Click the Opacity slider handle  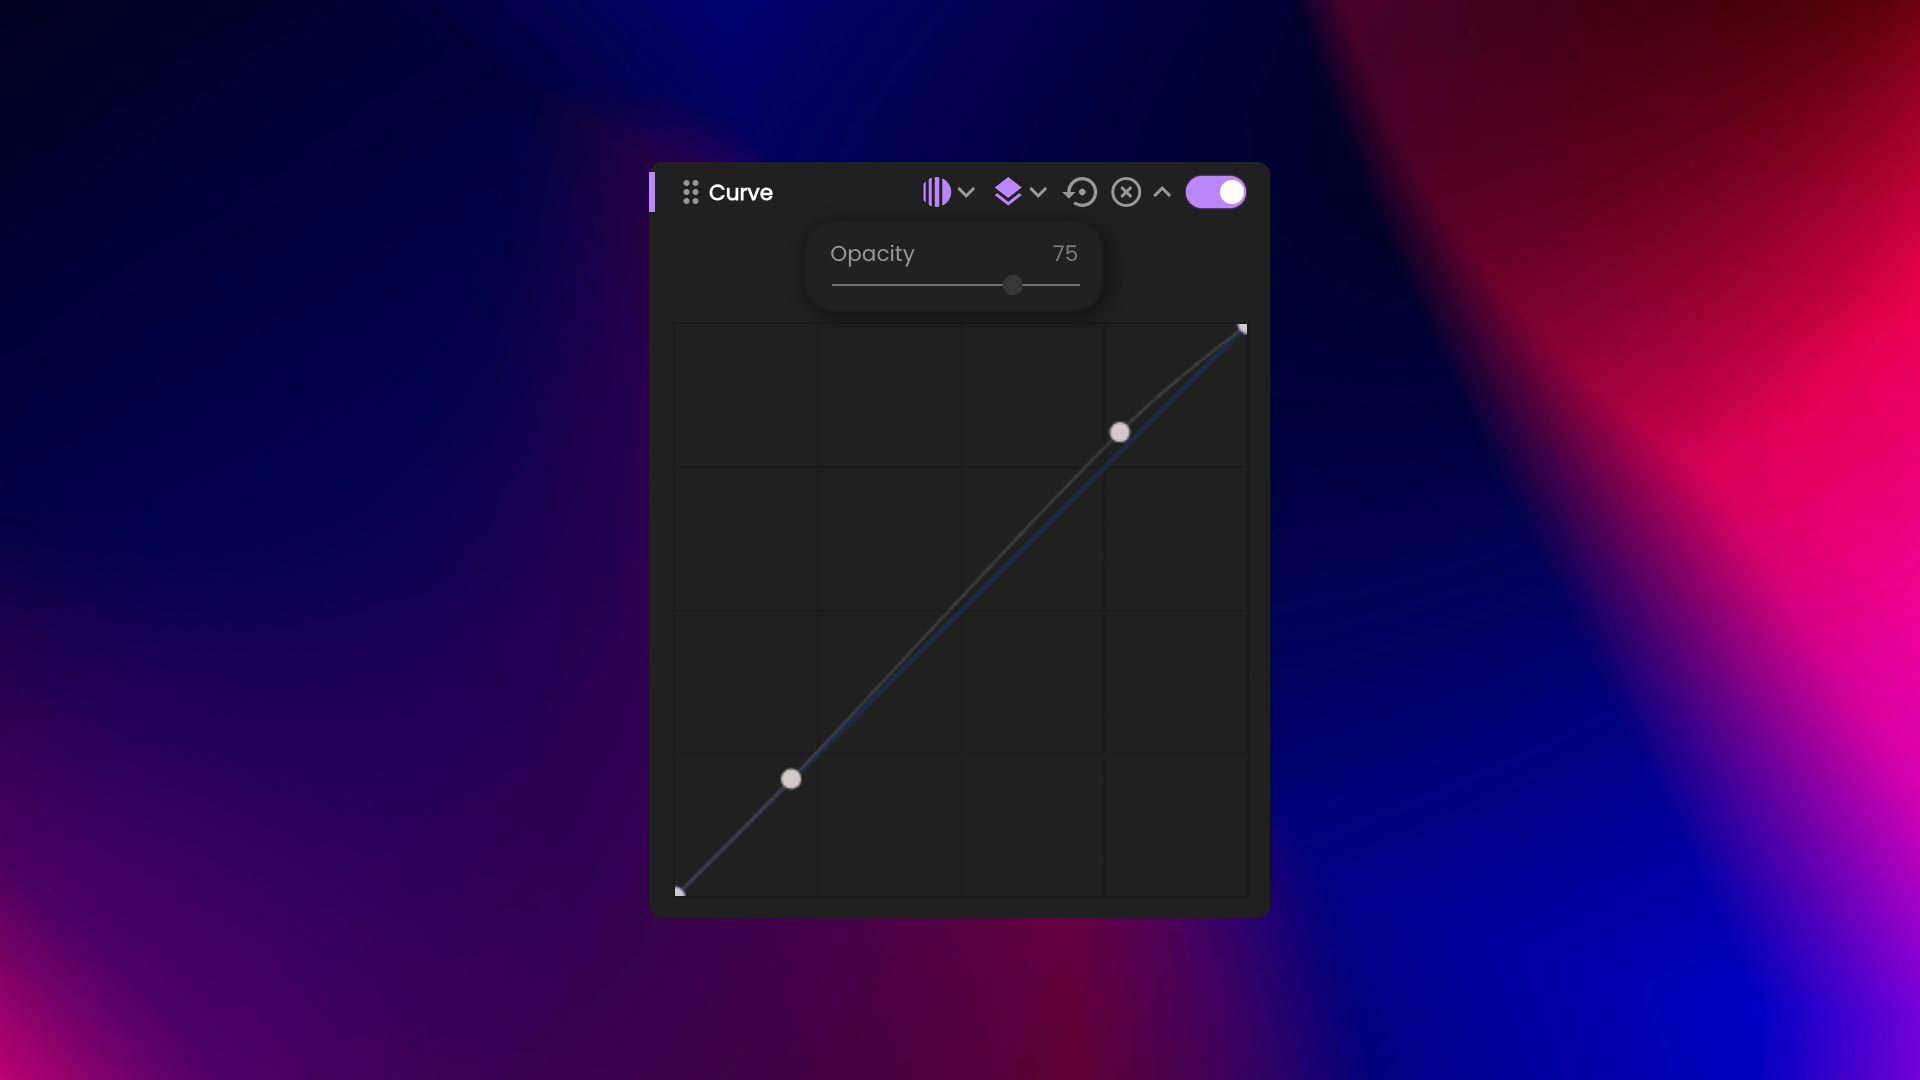pos(1013,286)
